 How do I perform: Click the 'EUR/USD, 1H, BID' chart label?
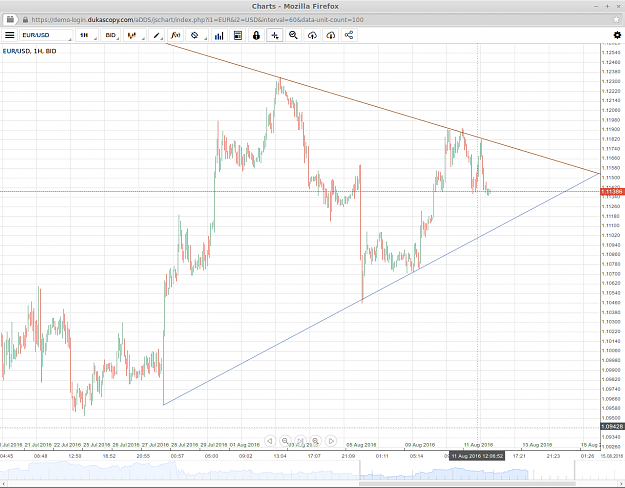point(29,51)
